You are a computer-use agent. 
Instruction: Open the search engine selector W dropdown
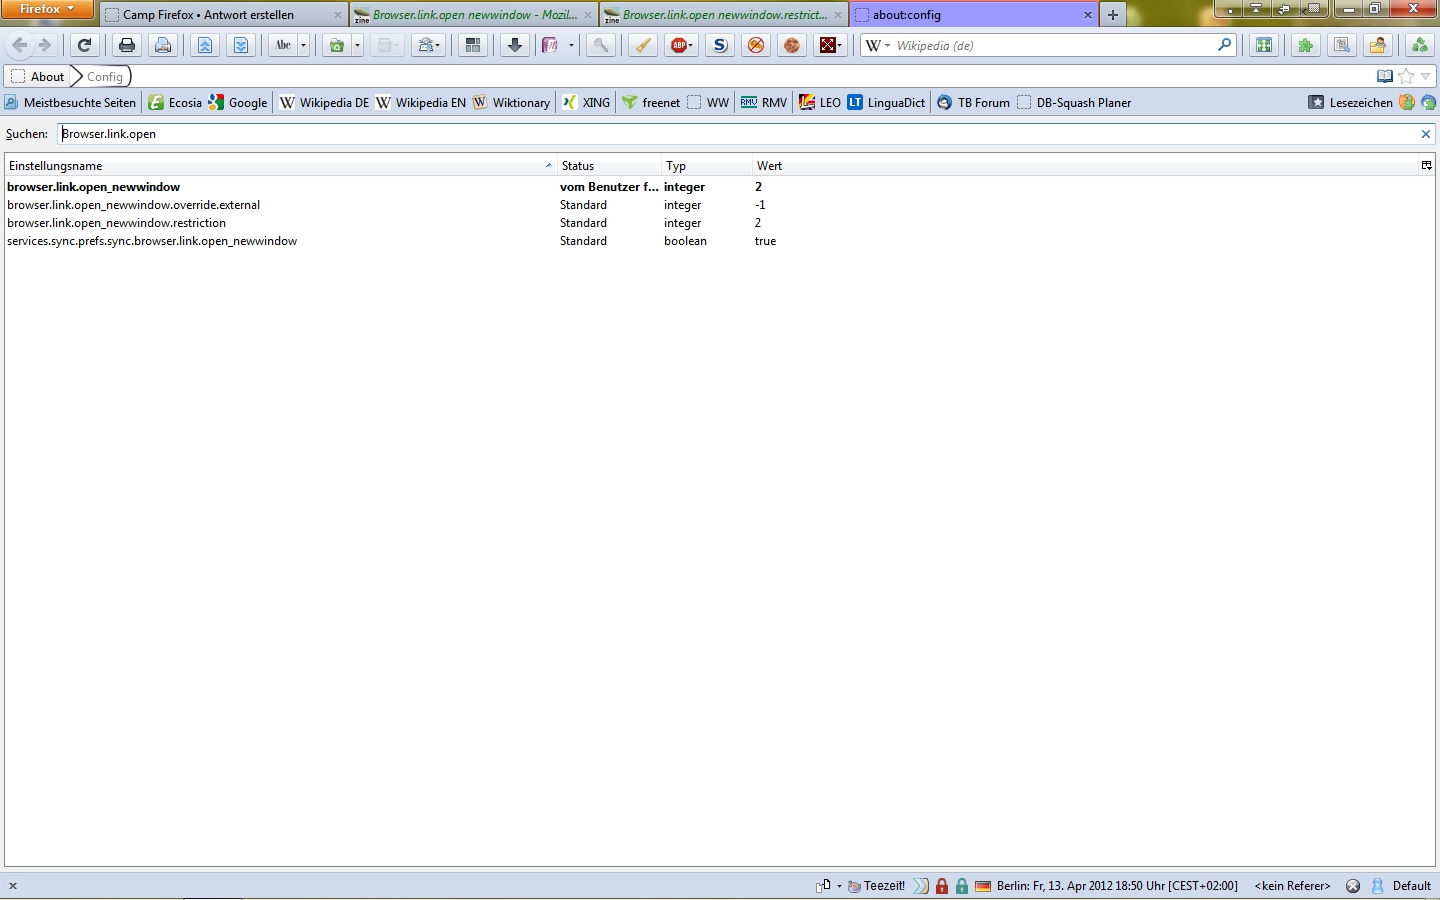click(877, 45)
